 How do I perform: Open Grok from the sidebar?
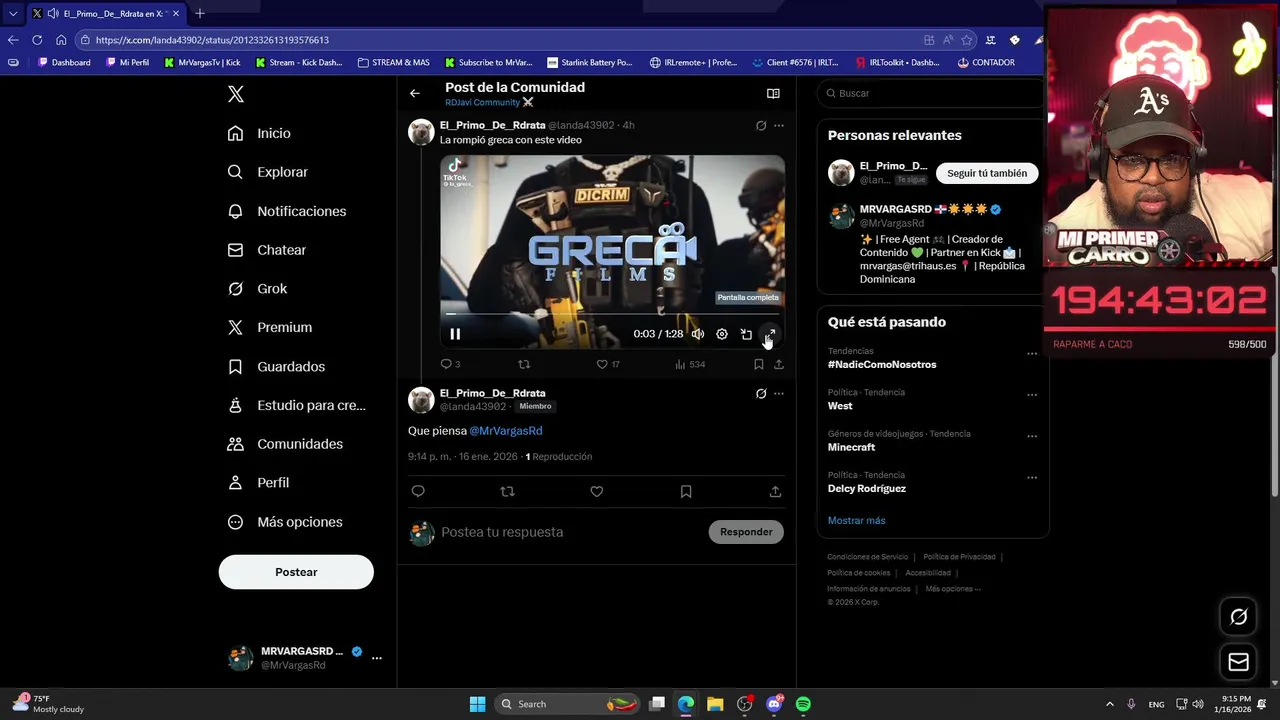[258, 289]
